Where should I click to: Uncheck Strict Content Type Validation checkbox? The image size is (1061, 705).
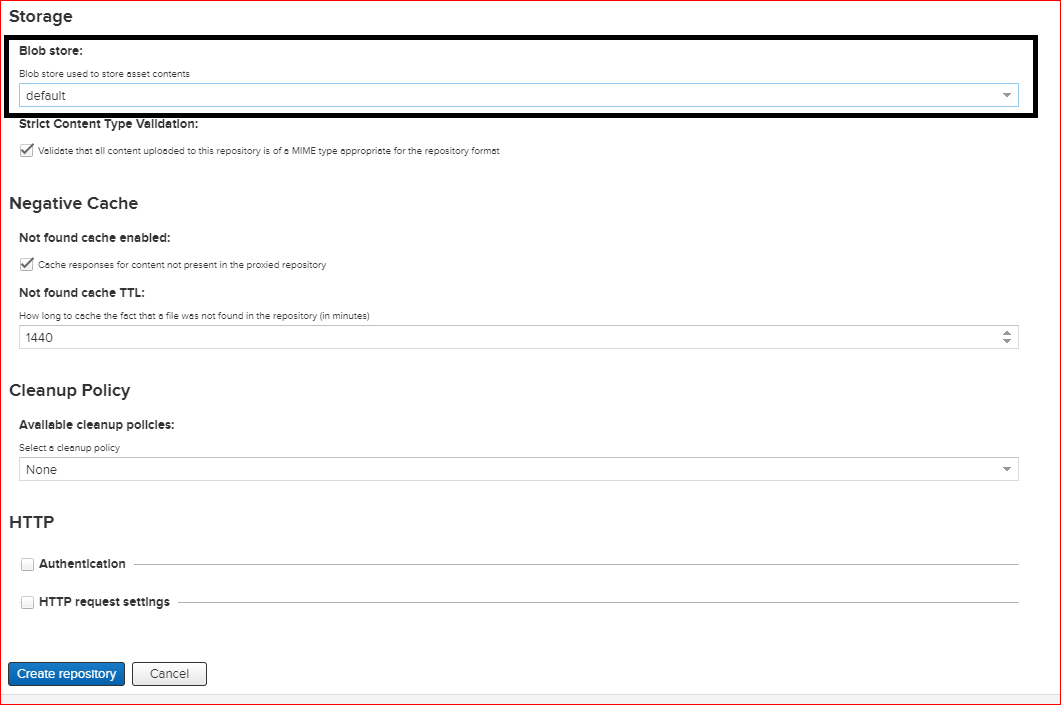pyautogui.click(x=27, y=151)
